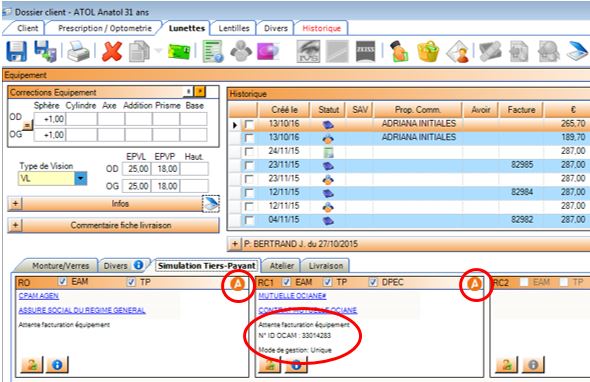Click the printer icon in toolbar
Screen dimensions: 590x382
[x=78, y=52]
